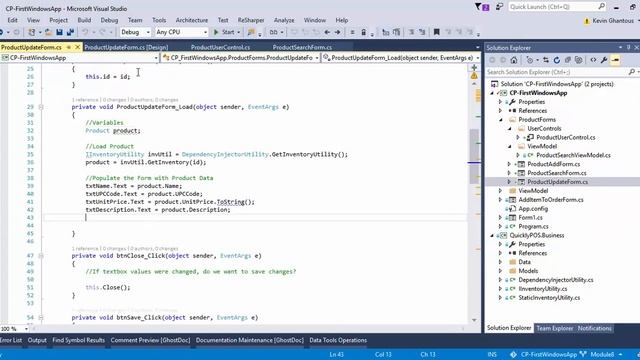Click the Home icon in Solution Explorer
640x360 pixels.
[x=514, y=60]
